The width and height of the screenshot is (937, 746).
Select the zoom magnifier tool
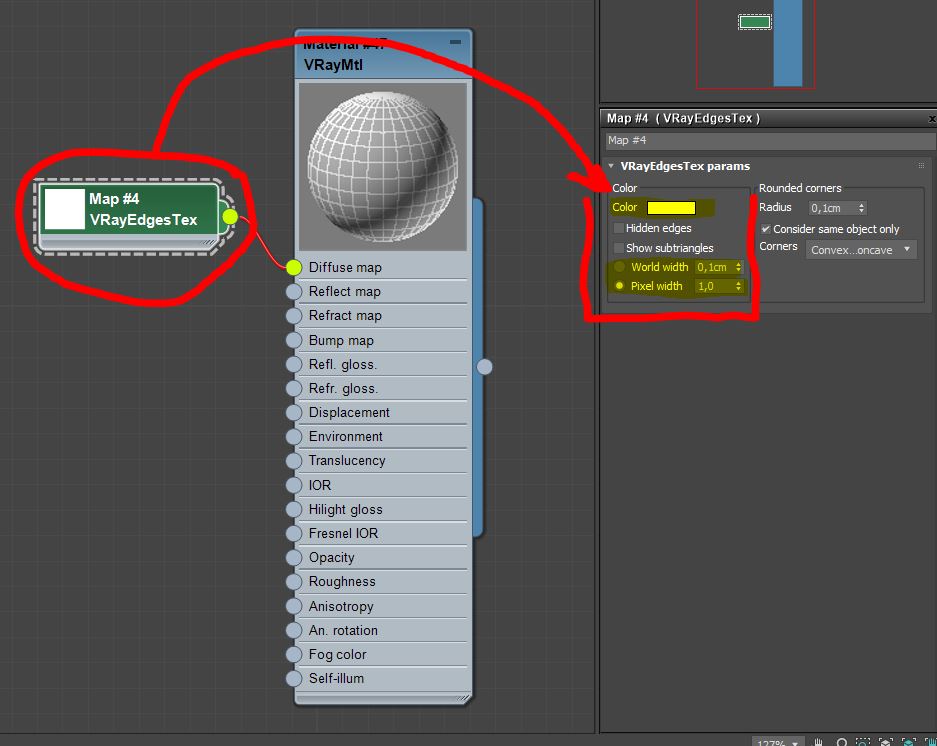(x=842, y=742)
